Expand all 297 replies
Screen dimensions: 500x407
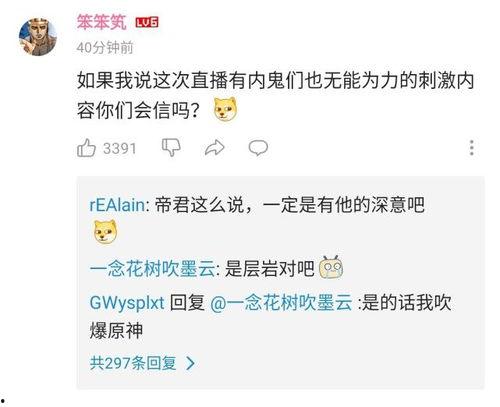(x=133, y=363)
